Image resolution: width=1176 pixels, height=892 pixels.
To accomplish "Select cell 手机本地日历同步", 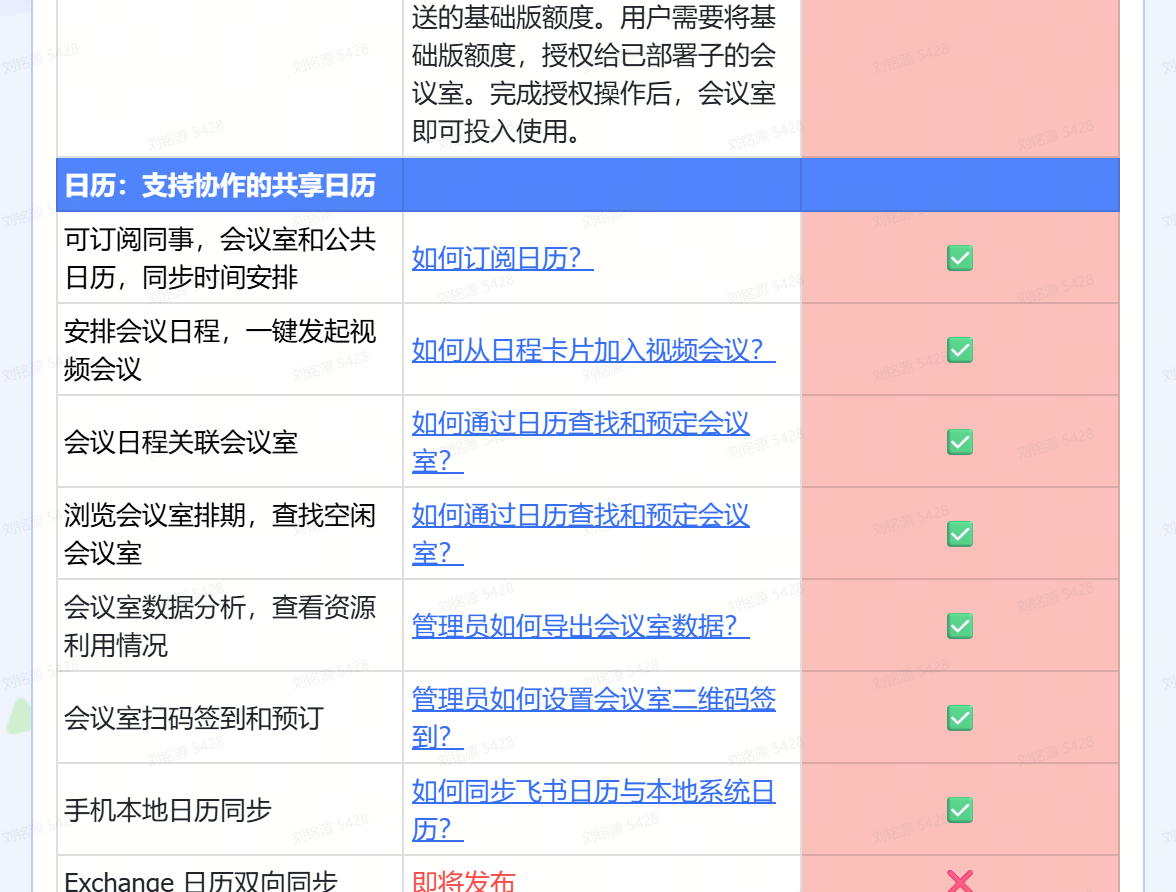I will click(x=230, y=809).
